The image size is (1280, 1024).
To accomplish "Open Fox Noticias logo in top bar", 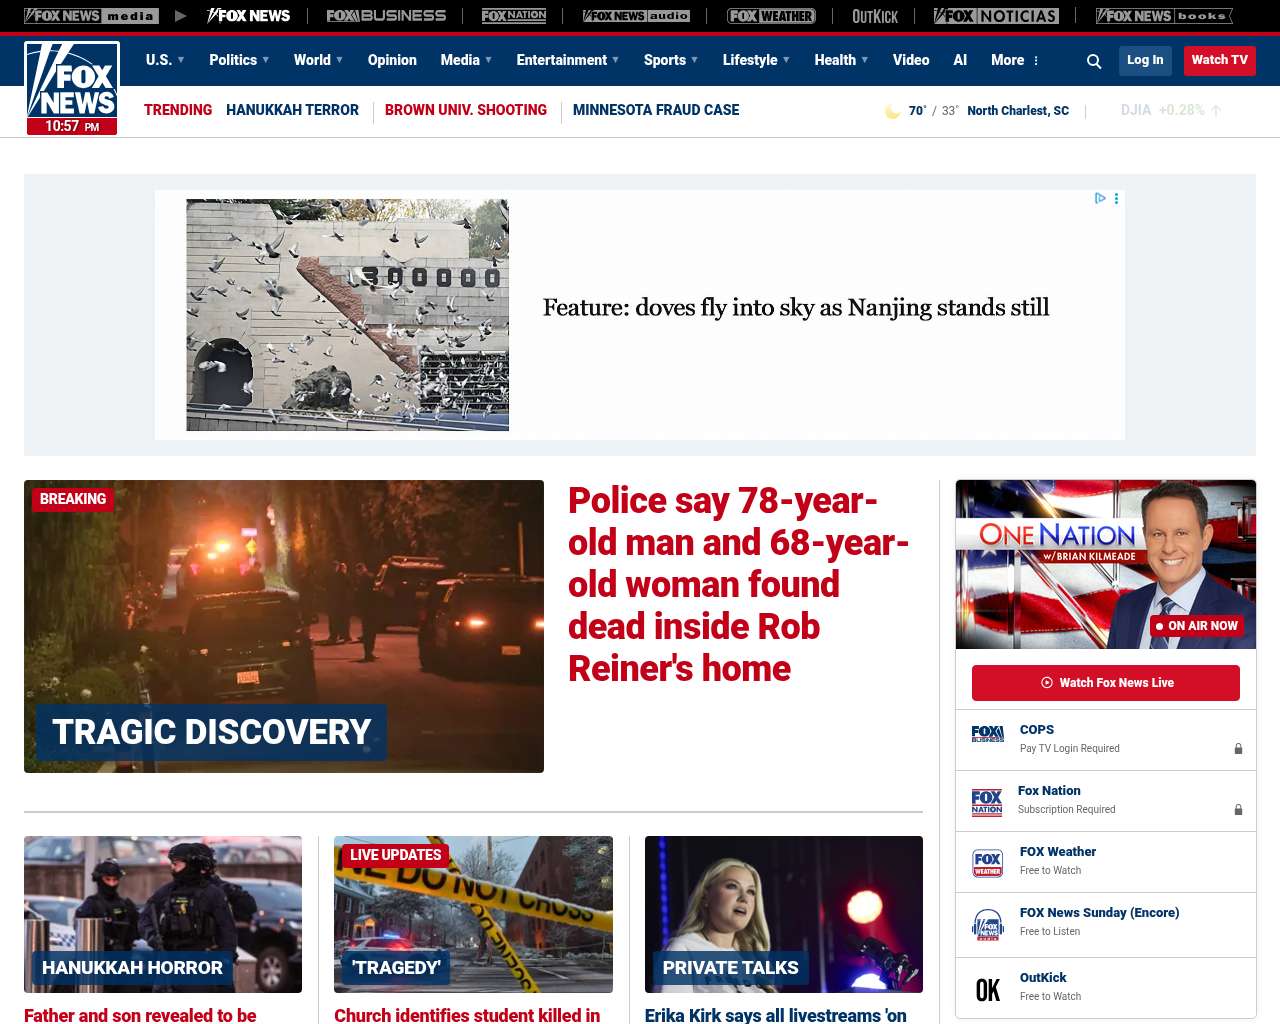I will [x=996, y=16].
